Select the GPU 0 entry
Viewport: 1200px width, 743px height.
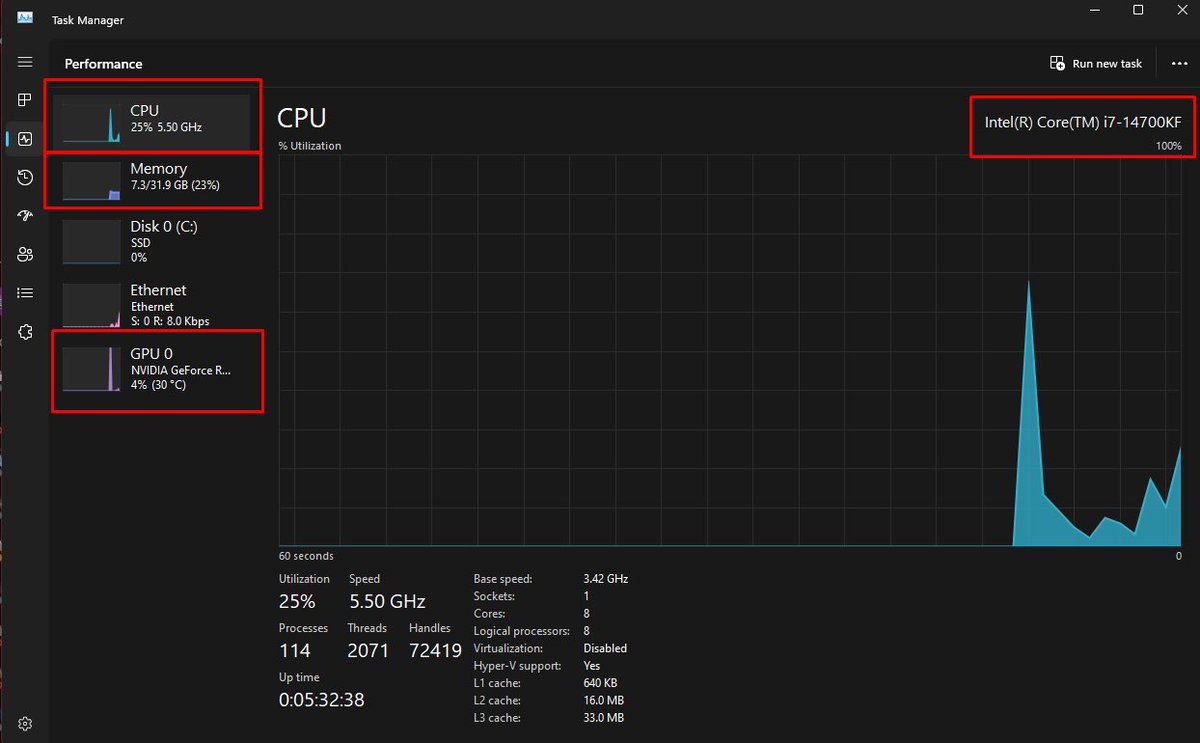(x=151, y=368)
